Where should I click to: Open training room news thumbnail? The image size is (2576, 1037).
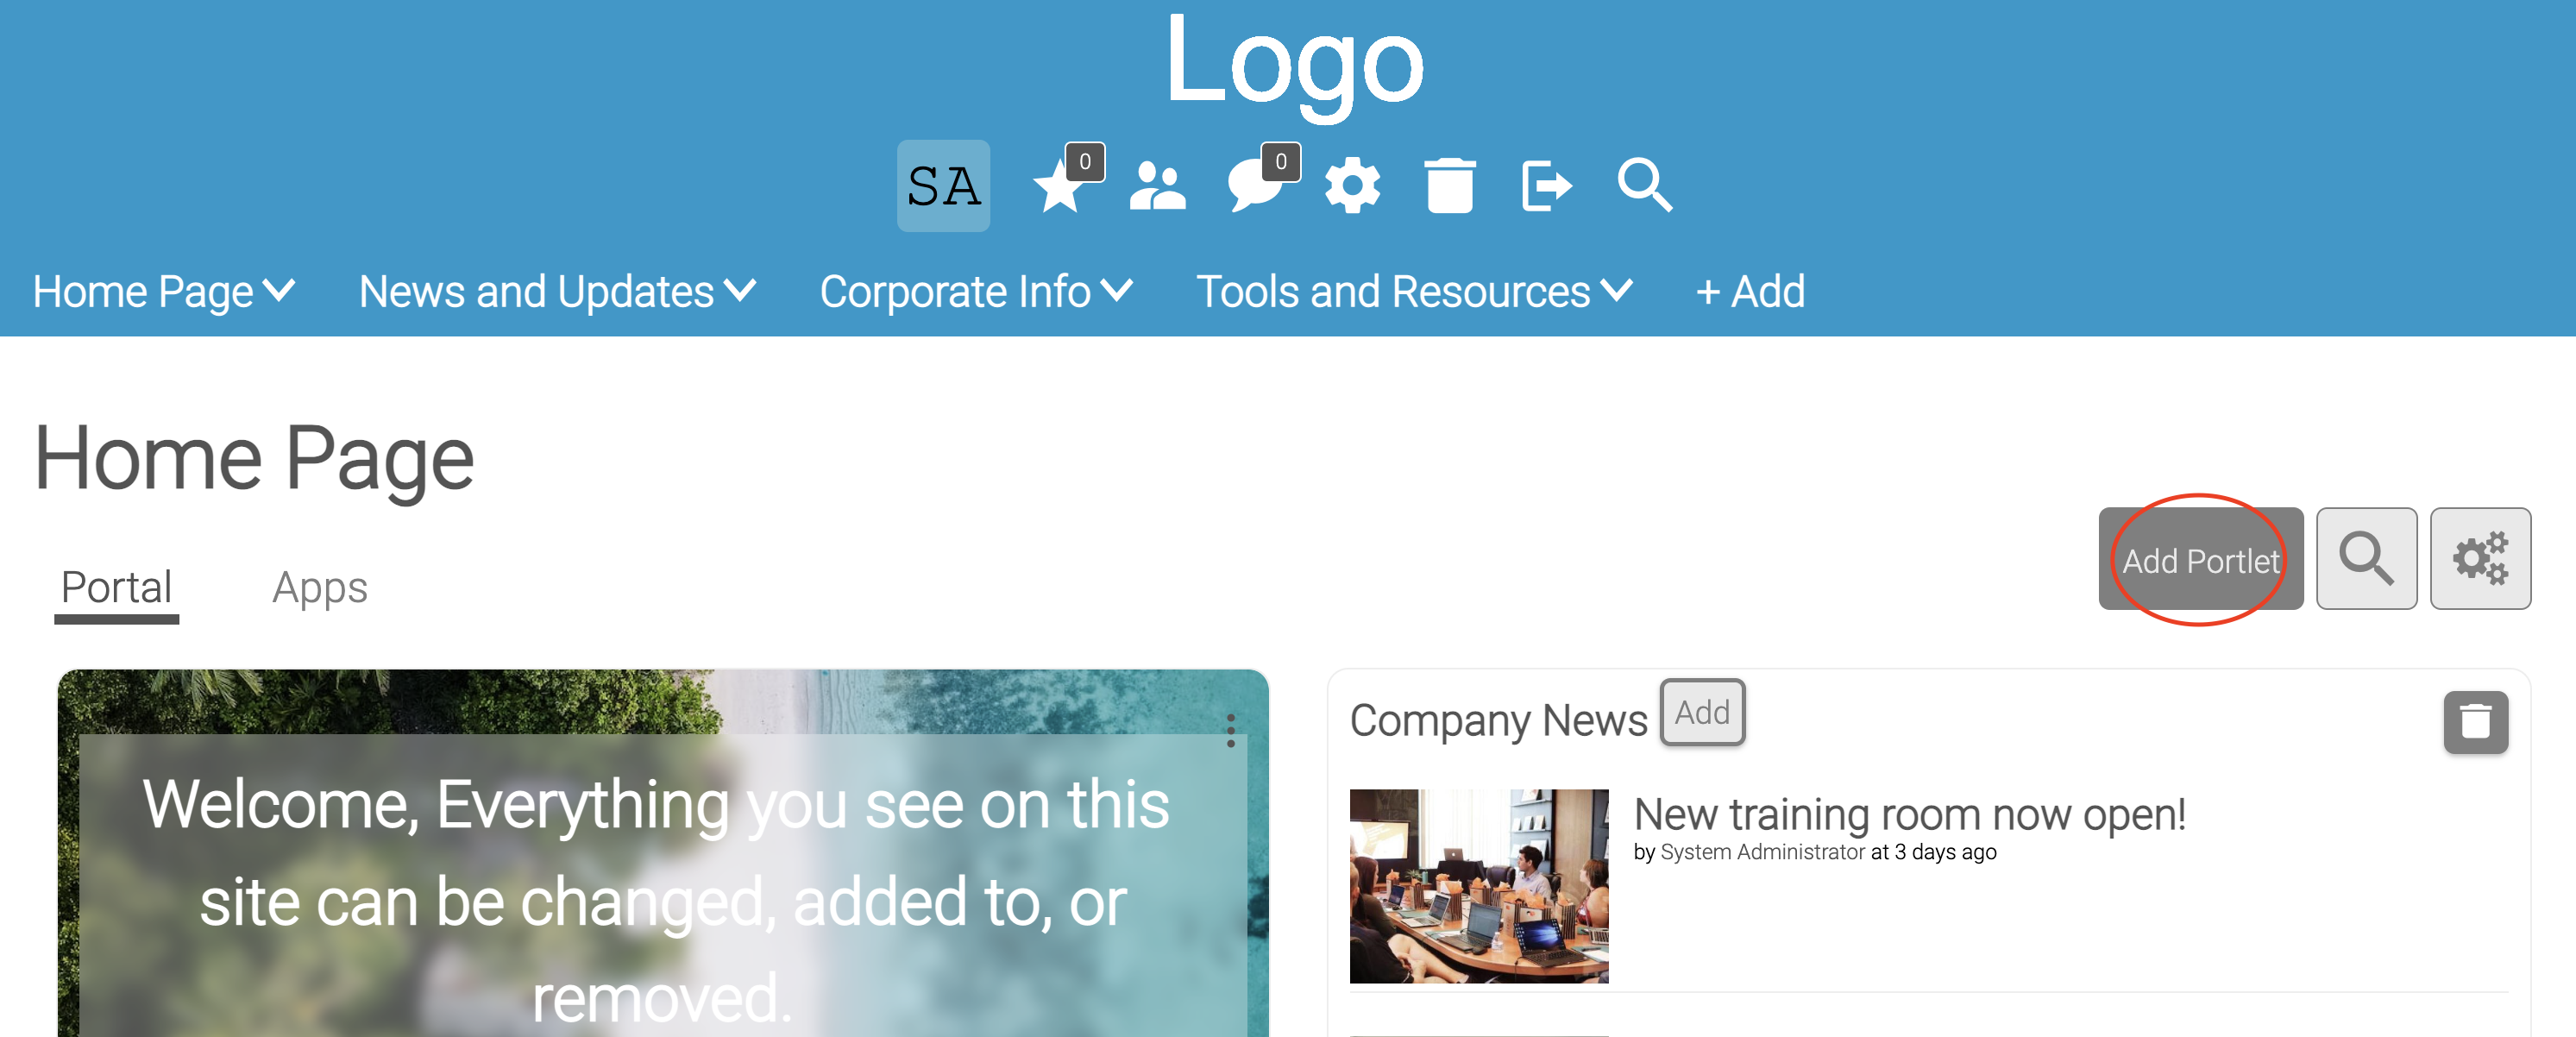click(1479, 886)
